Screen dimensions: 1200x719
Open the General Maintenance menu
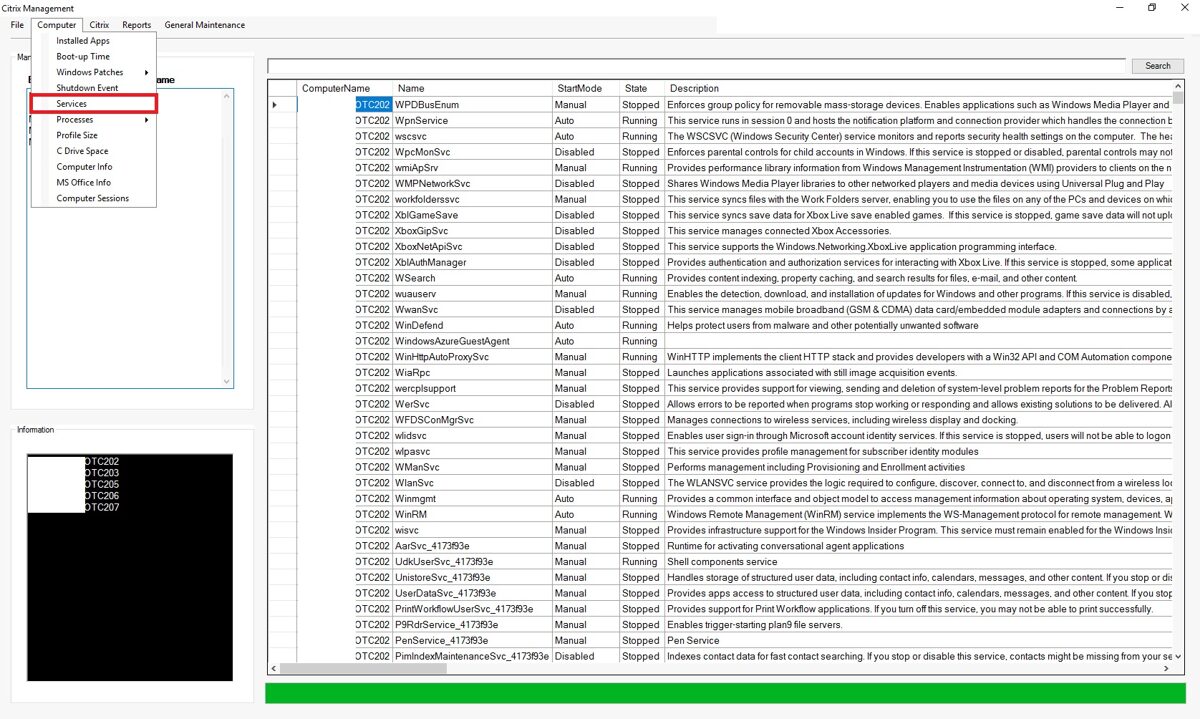click(205, 25)
